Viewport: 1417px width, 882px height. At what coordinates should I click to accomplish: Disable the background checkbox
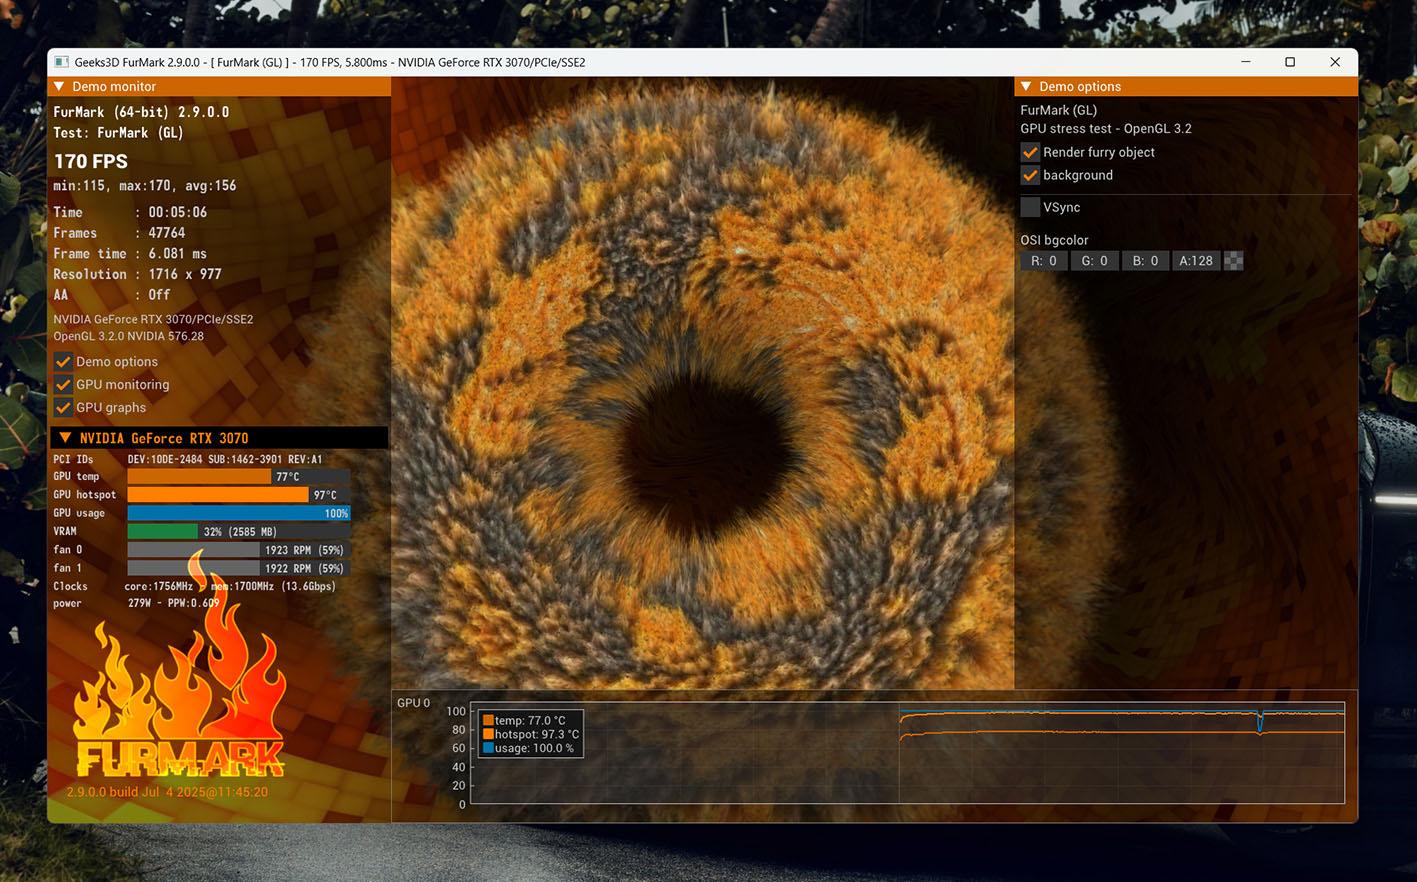[1030, 175]
